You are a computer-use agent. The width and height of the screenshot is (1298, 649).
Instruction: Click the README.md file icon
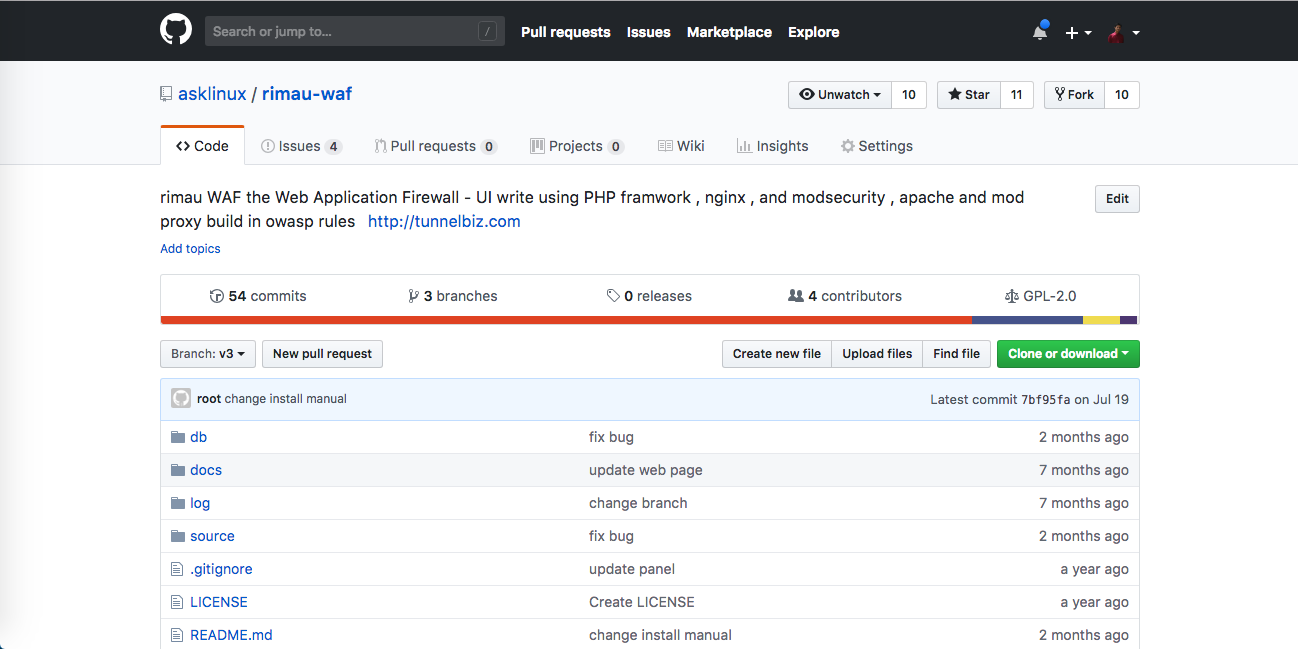(178, 635)
